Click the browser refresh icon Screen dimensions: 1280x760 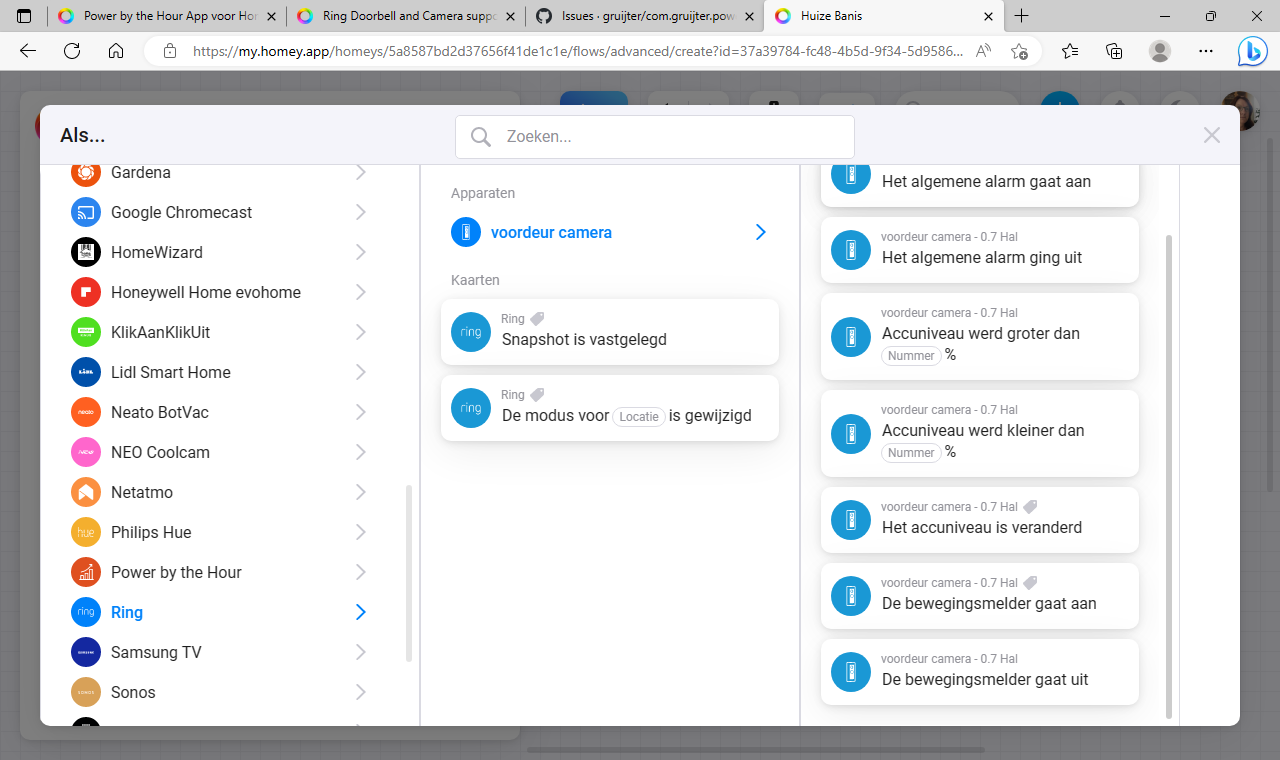(72, 51)
